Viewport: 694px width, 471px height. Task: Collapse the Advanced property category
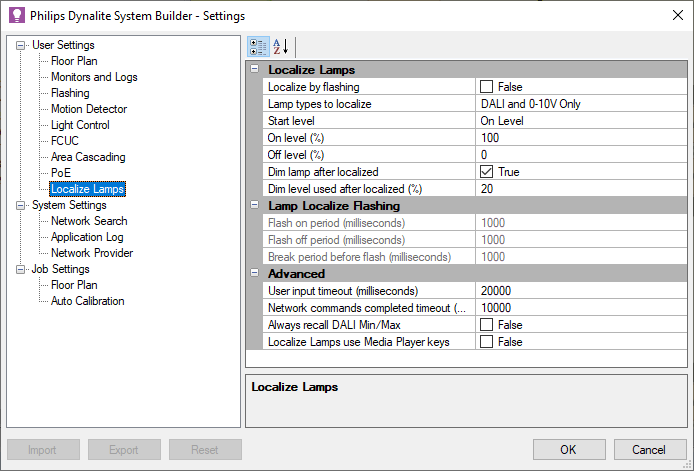(x=254, y=273)
